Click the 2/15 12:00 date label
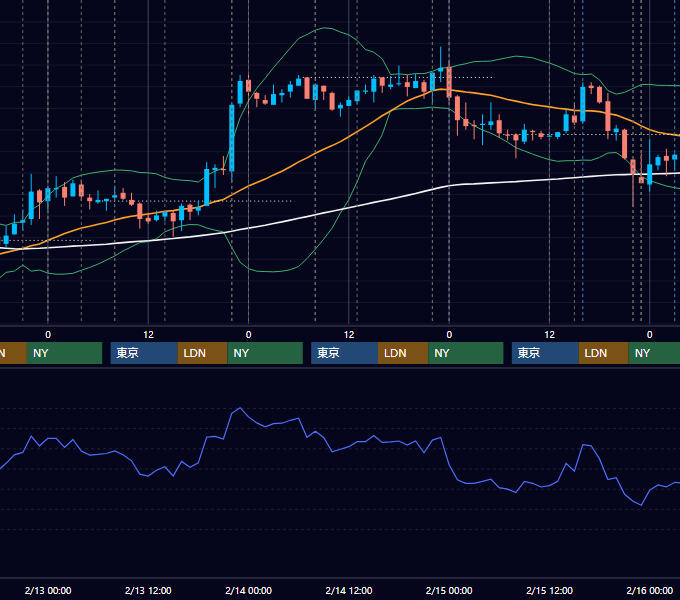 pos(549,590)
